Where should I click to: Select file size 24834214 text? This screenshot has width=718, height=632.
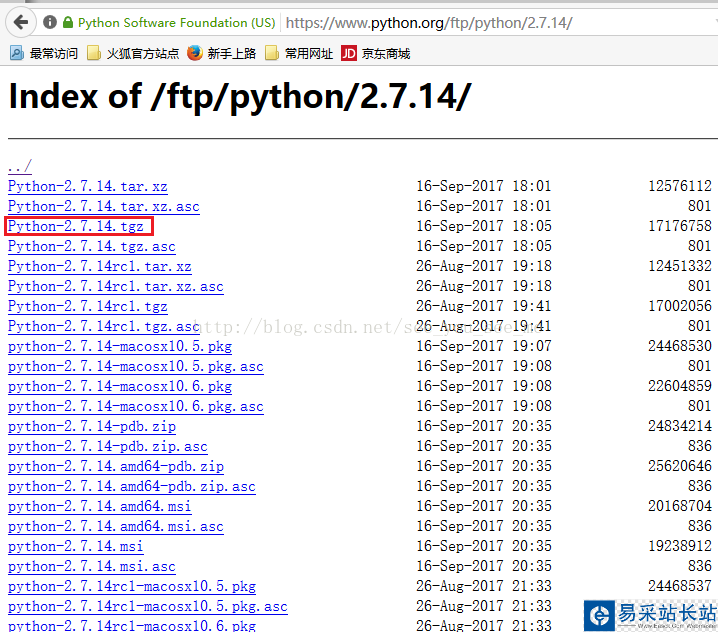tap(680, 426)
